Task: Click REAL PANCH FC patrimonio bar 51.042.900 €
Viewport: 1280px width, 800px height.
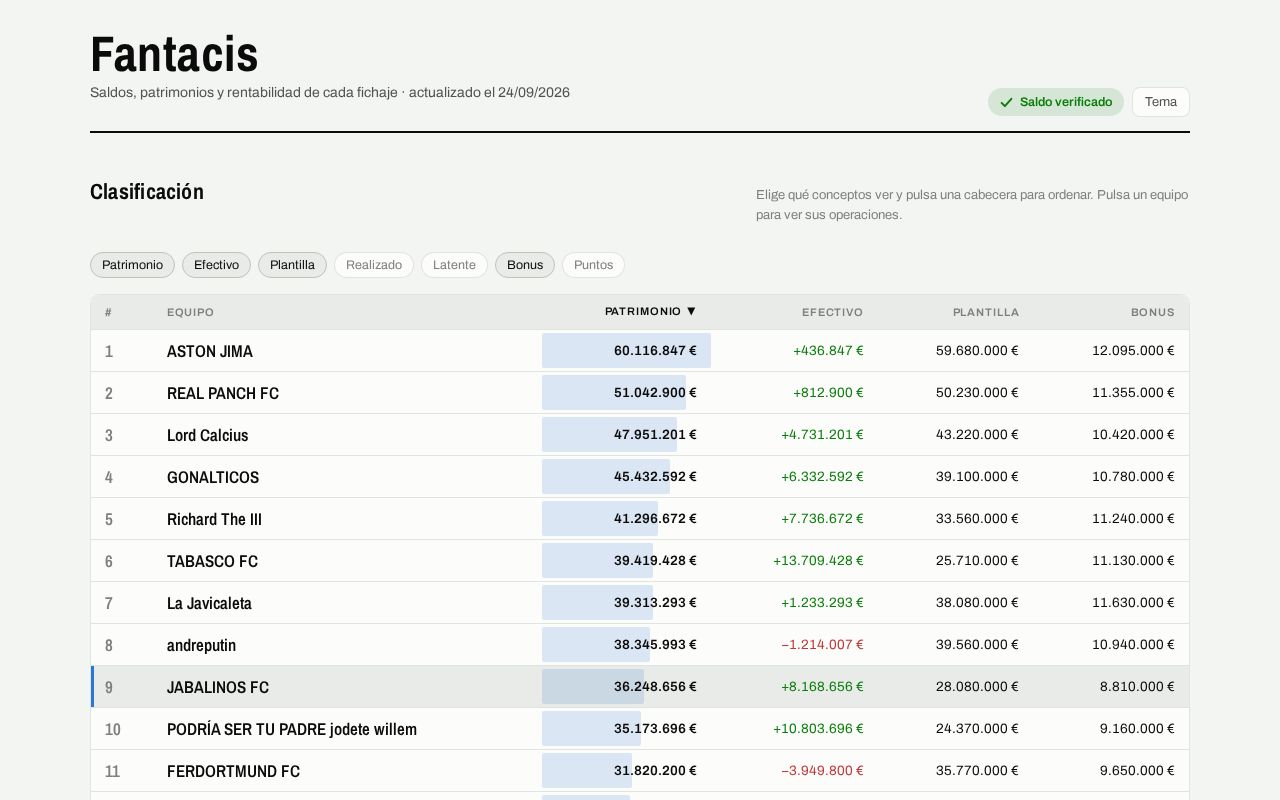Action: tap(614, 393)
